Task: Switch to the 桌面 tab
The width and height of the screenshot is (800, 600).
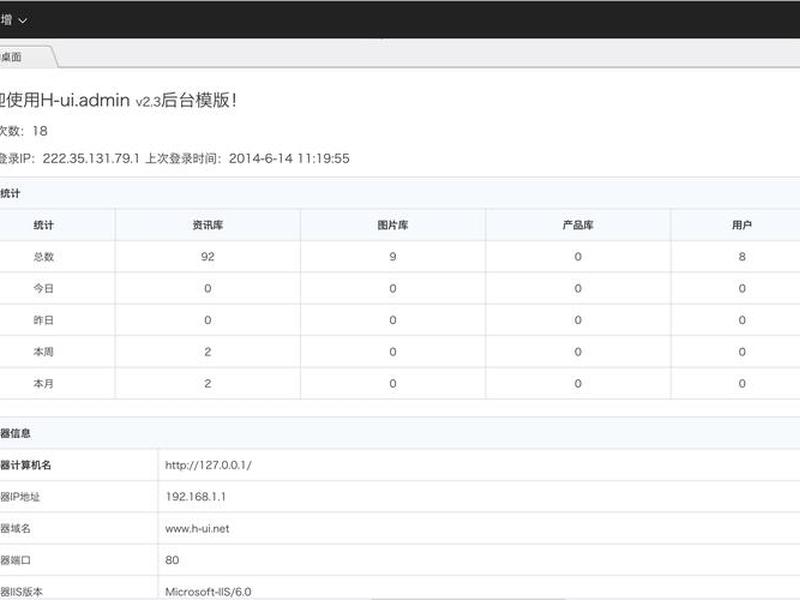Action: pyautogui.click(x=11, y=57)
